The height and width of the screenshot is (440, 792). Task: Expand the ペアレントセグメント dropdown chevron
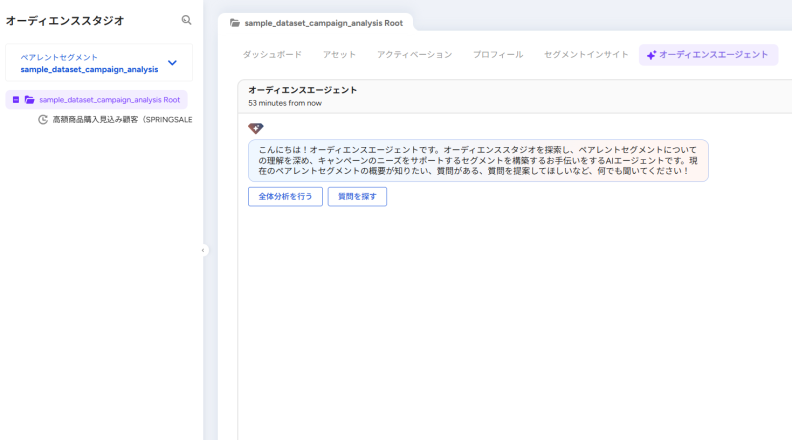point(172,63)
